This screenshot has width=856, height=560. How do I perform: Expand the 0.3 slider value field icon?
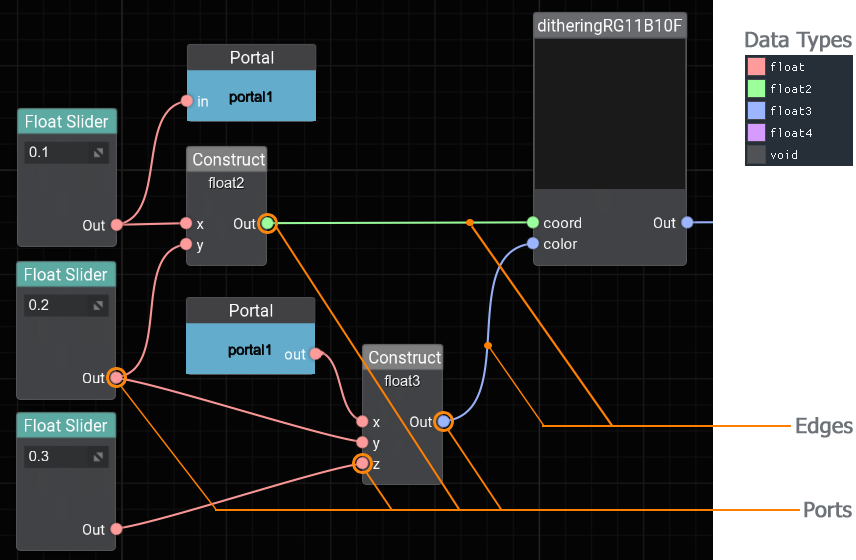pyautogui.click(x=99, y=457)
